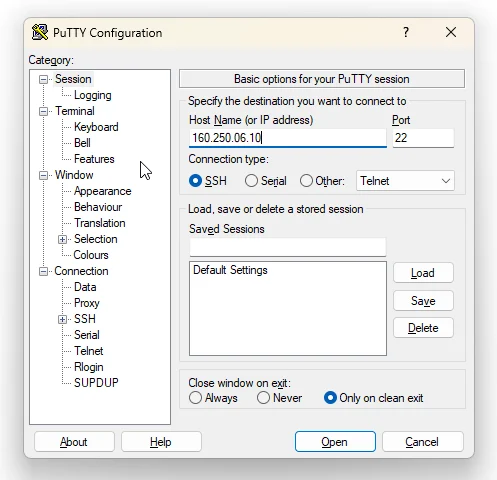Select Default Settings in saved sessions list
Viewport: 497px width, 480px height.
point(230,270)
